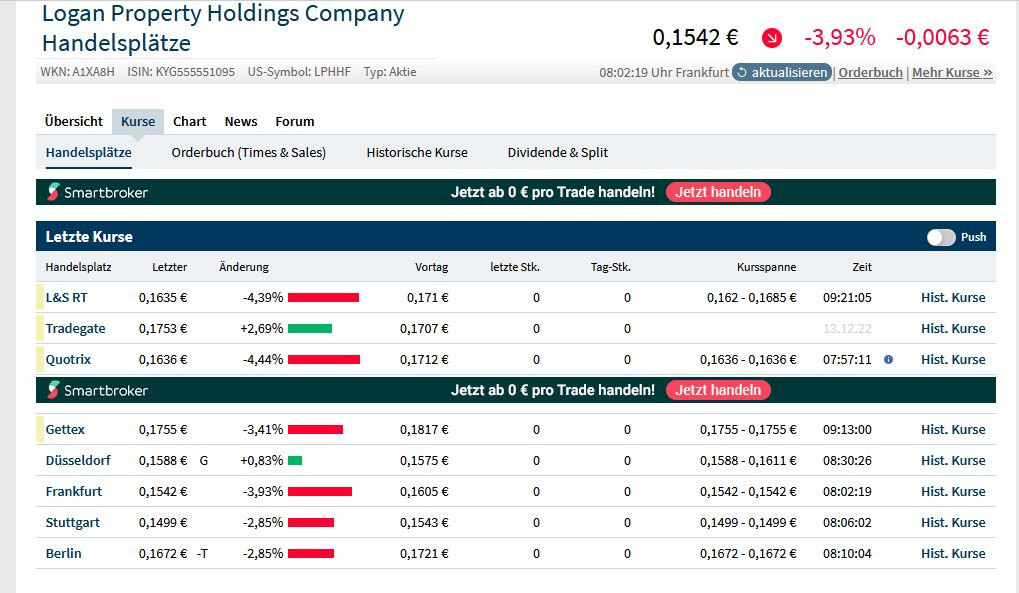Expand Mehr Kurse link

(x=952, y=72)
